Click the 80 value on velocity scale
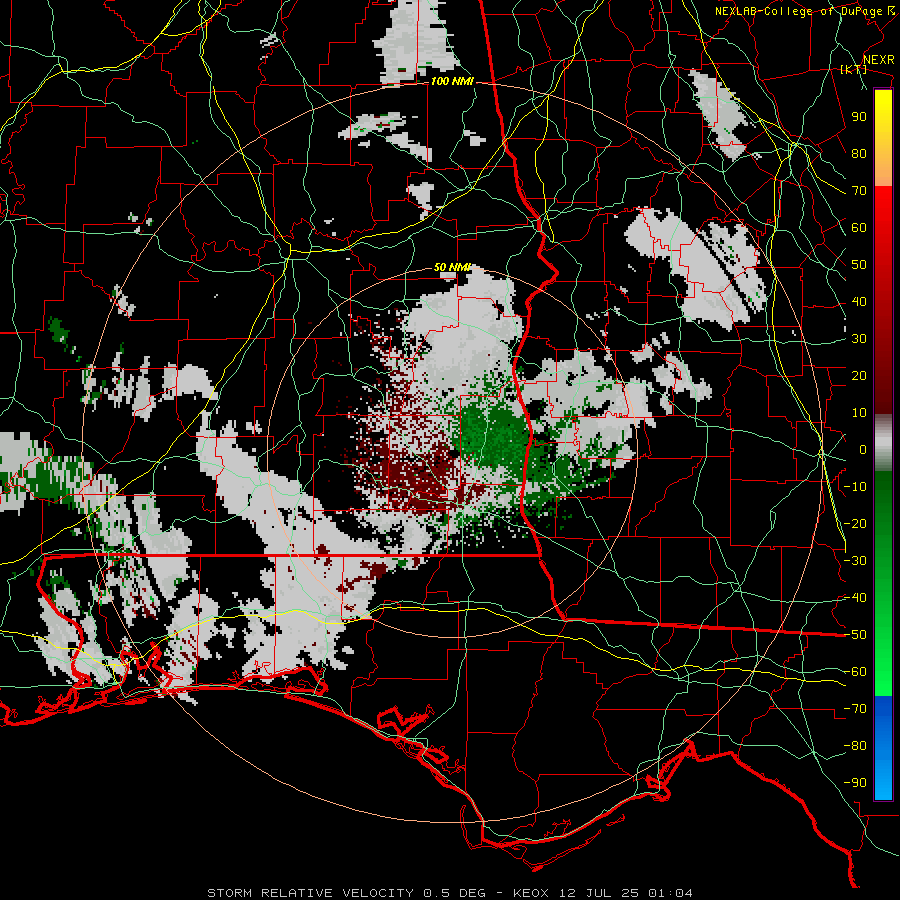 point(859,154)
